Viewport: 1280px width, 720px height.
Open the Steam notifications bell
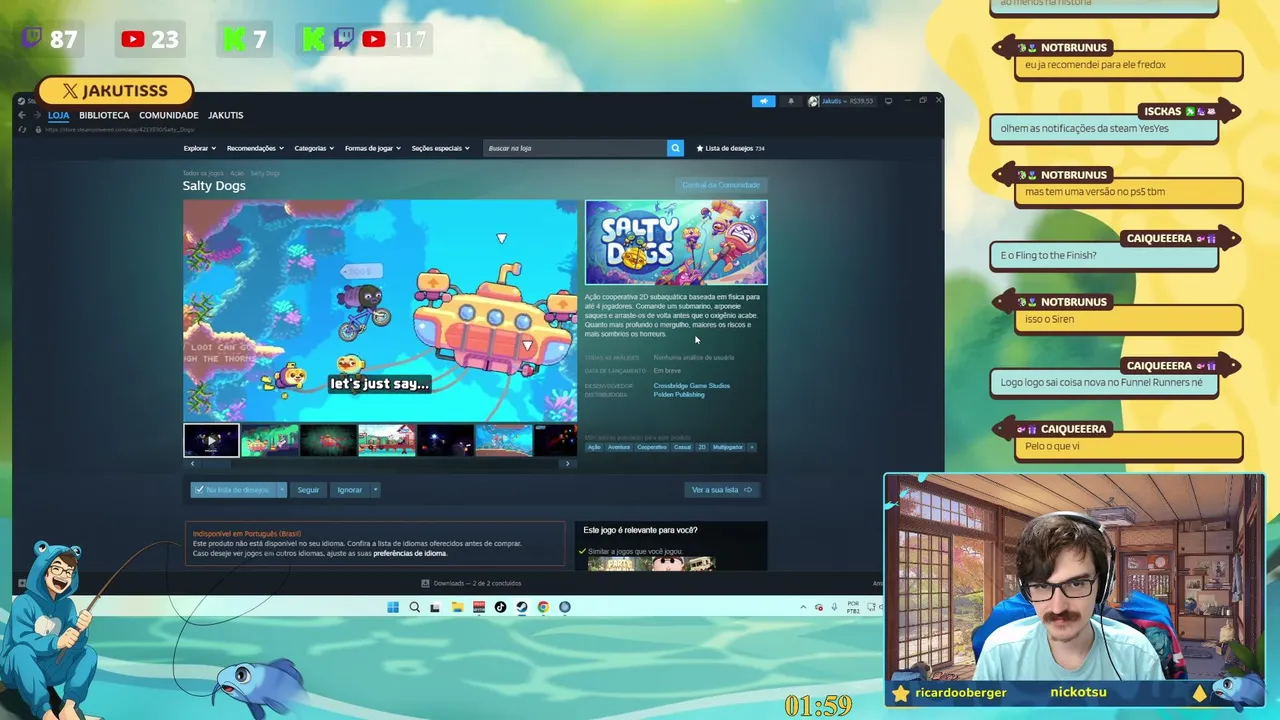[791, 101]
